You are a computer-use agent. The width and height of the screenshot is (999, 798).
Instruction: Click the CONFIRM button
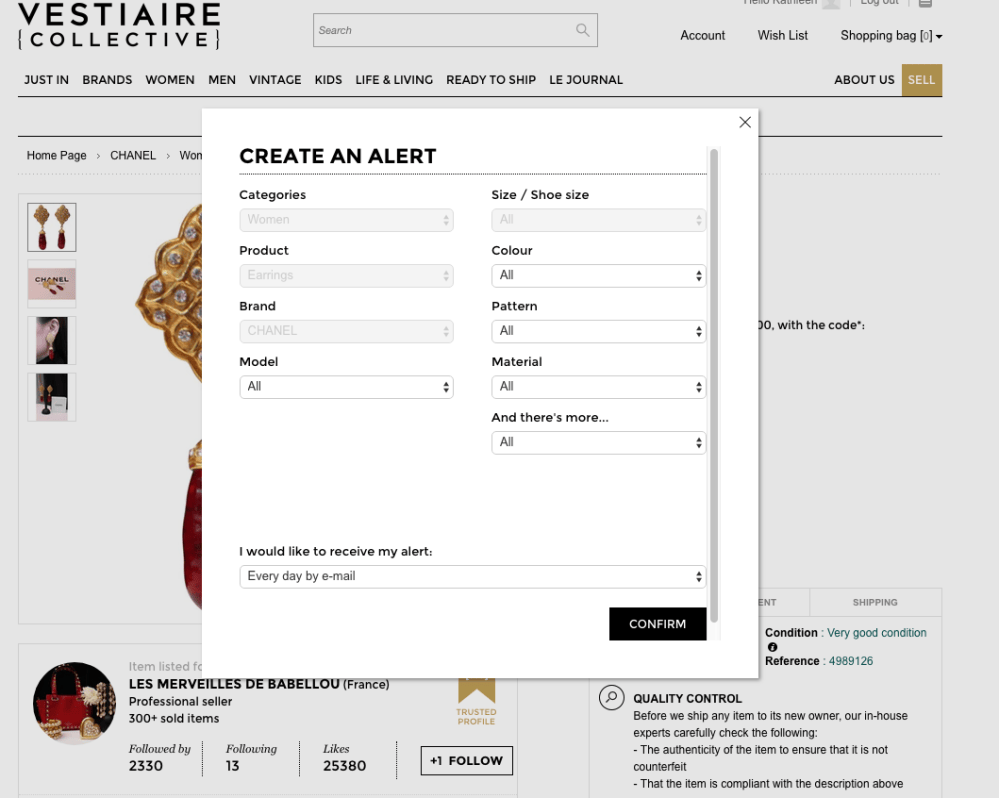pos(658,624)
